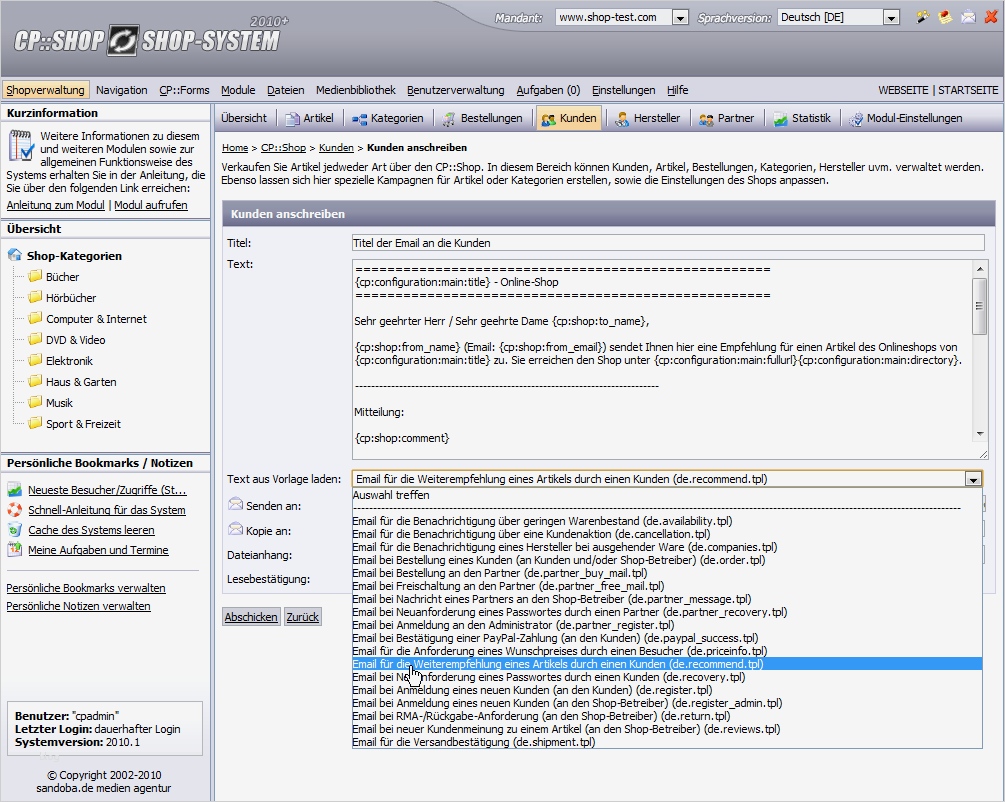Open the Benutzerverwaltung menu
The width and height of the screenshot is (1005, 802).
click(x=456, y=90)
